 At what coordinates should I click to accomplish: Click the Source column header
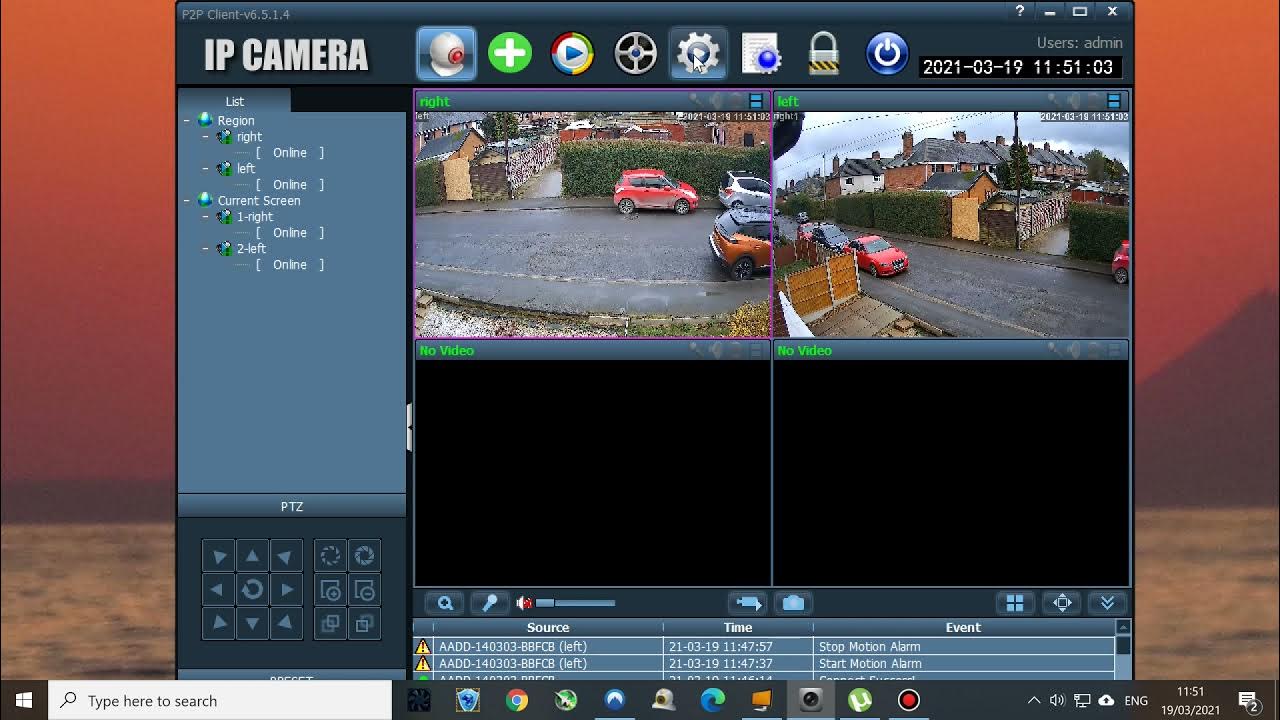point(548,628)
